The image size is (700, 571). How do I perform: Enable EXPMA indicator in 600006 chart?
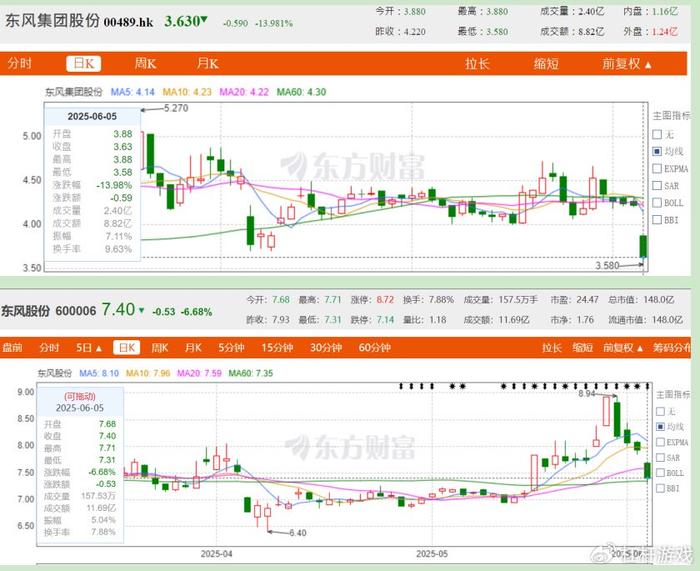[660, 442]
